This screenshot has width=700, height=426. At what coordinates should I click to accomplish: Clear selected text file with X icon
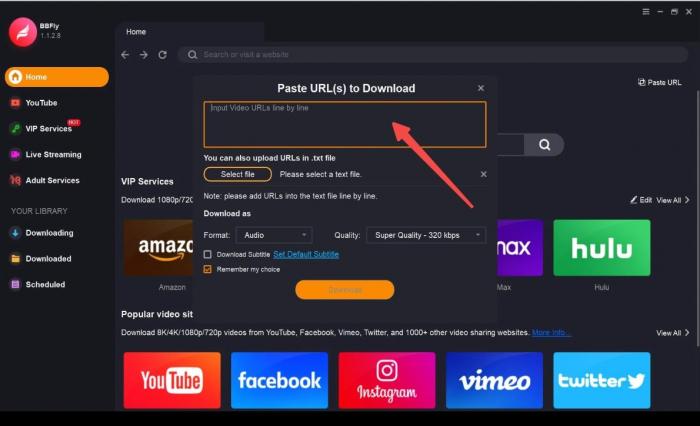[x=483, y=174]
